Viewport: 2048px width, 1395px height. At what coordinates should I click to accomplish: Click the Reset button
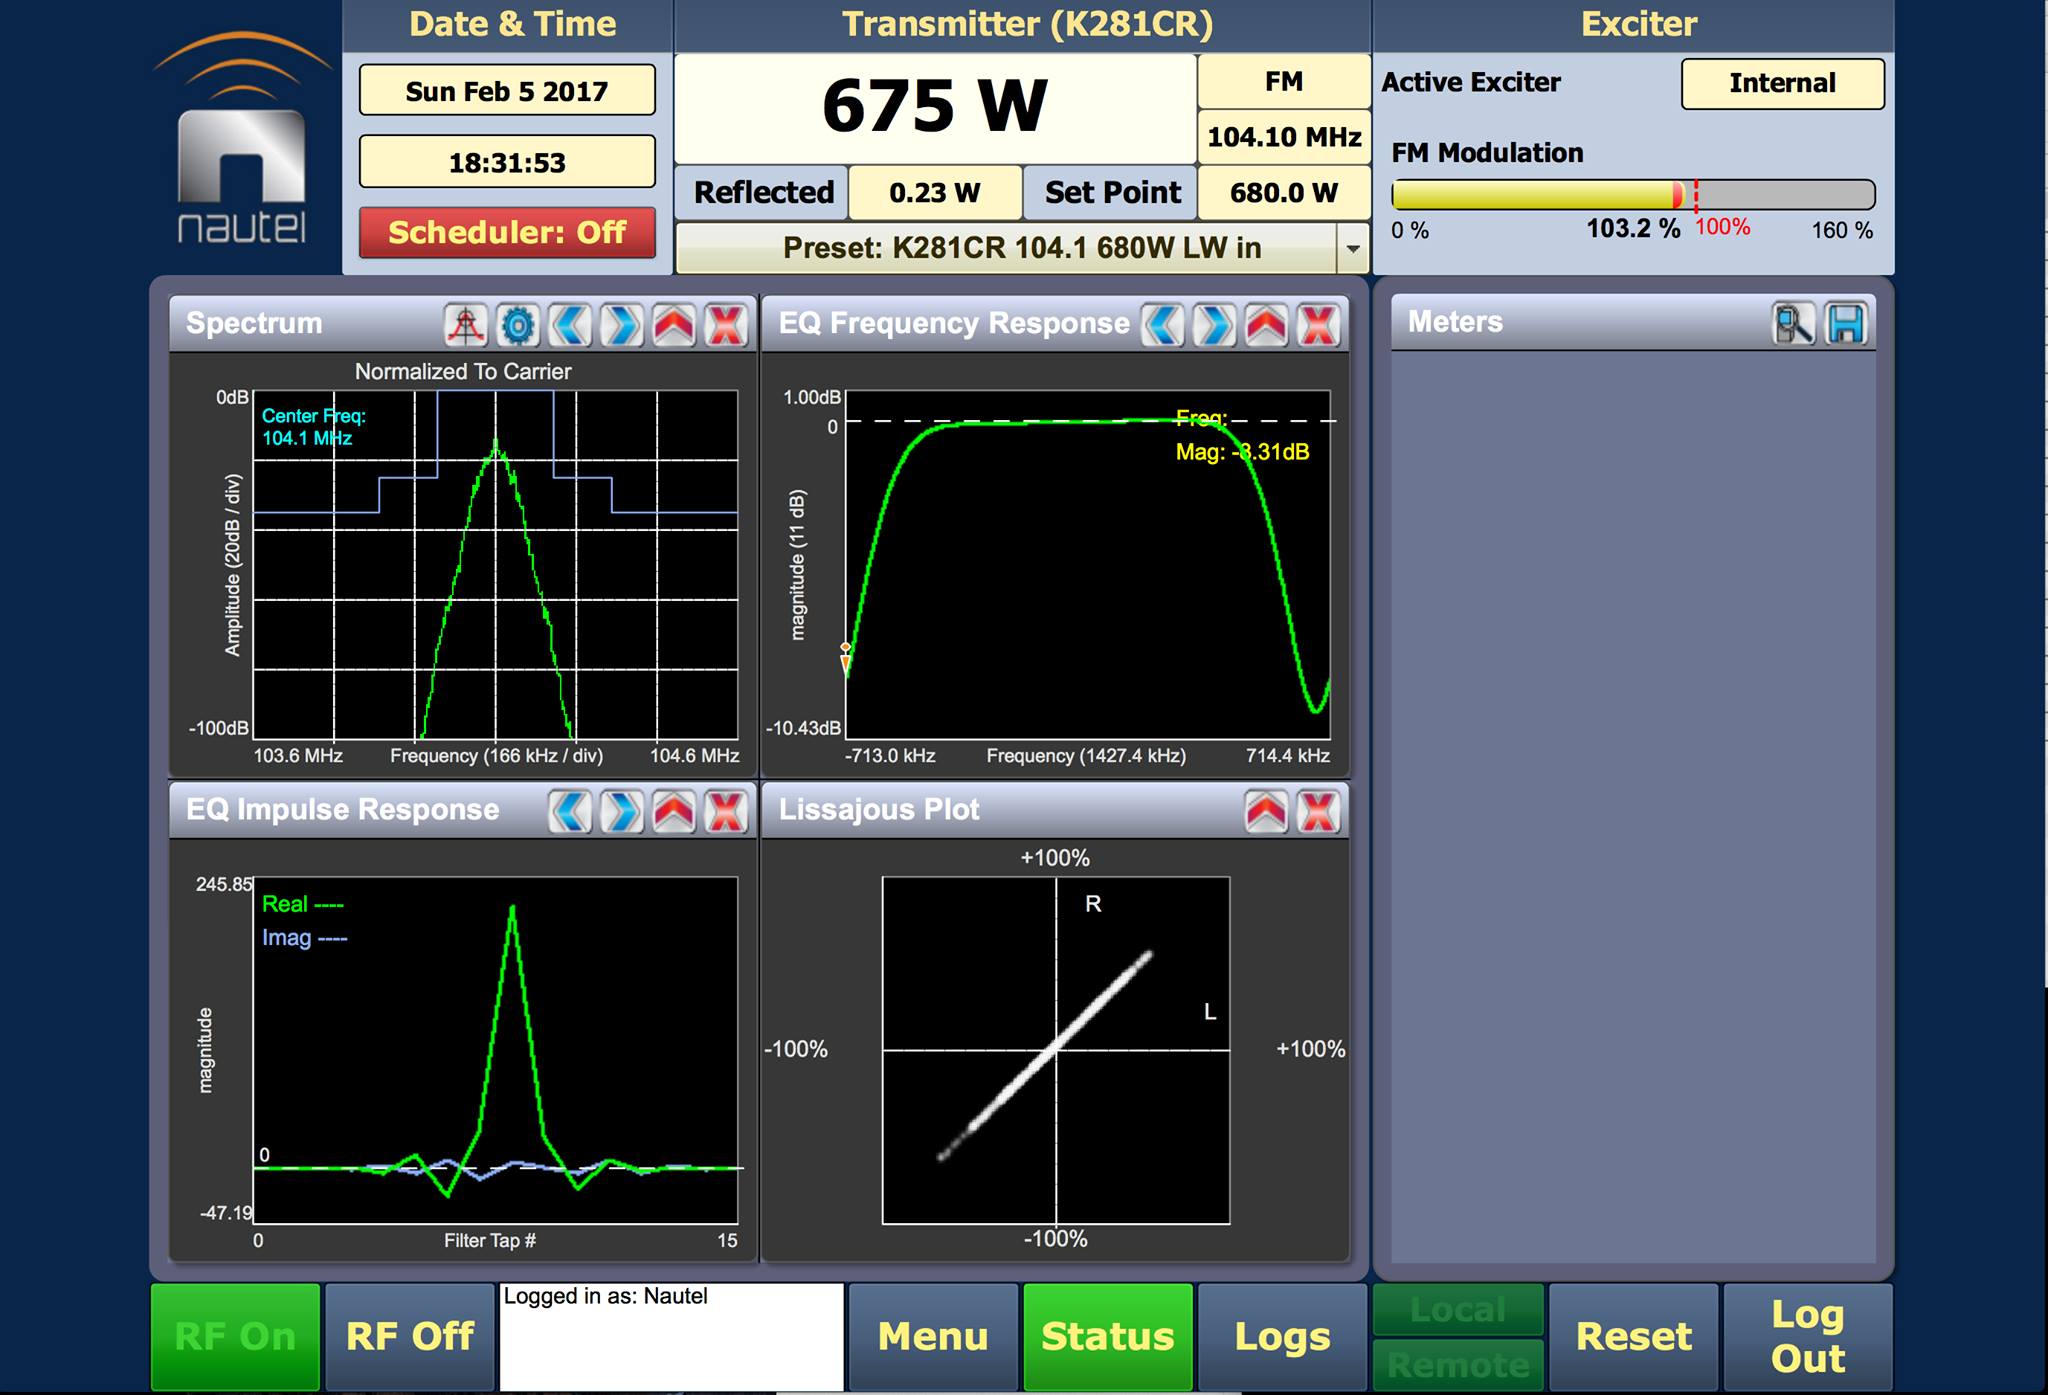tap(1633, 1336)
